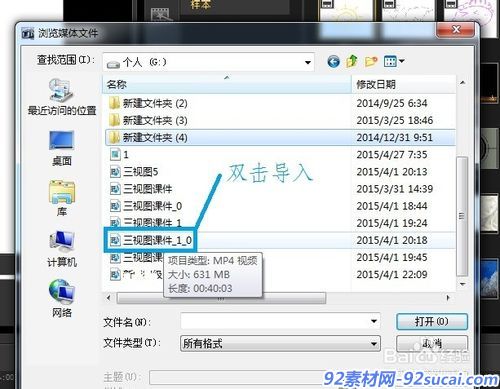Click date 2015/4/1 19:45
The width and height of the screenshot is (500, 389).
(392, 257)
